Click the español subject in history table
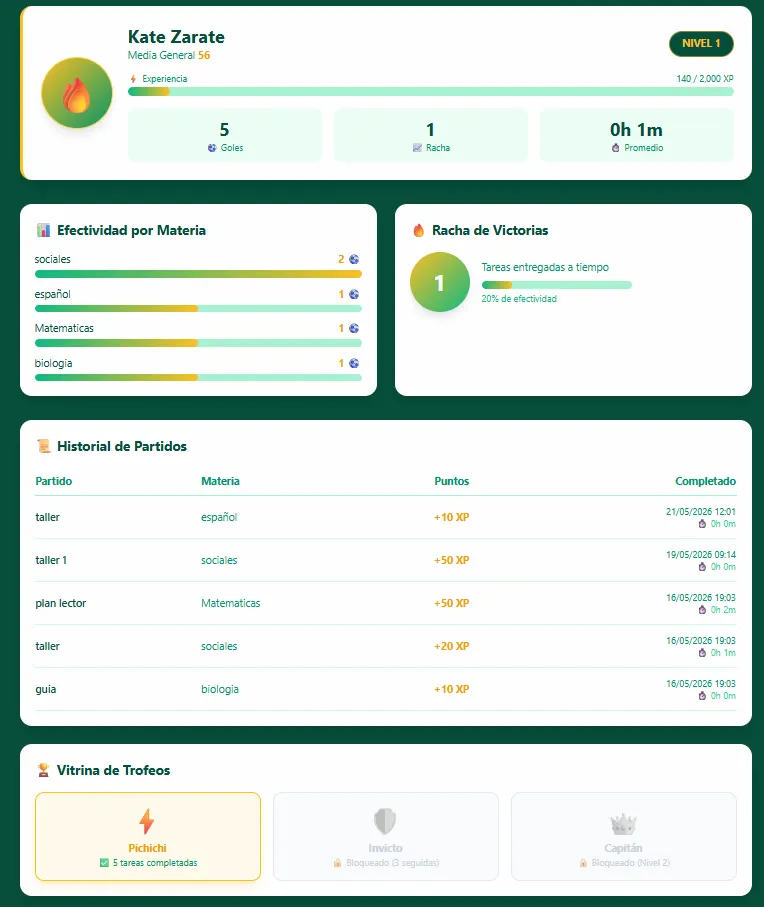The image size is (764, 907). [219, 517]
